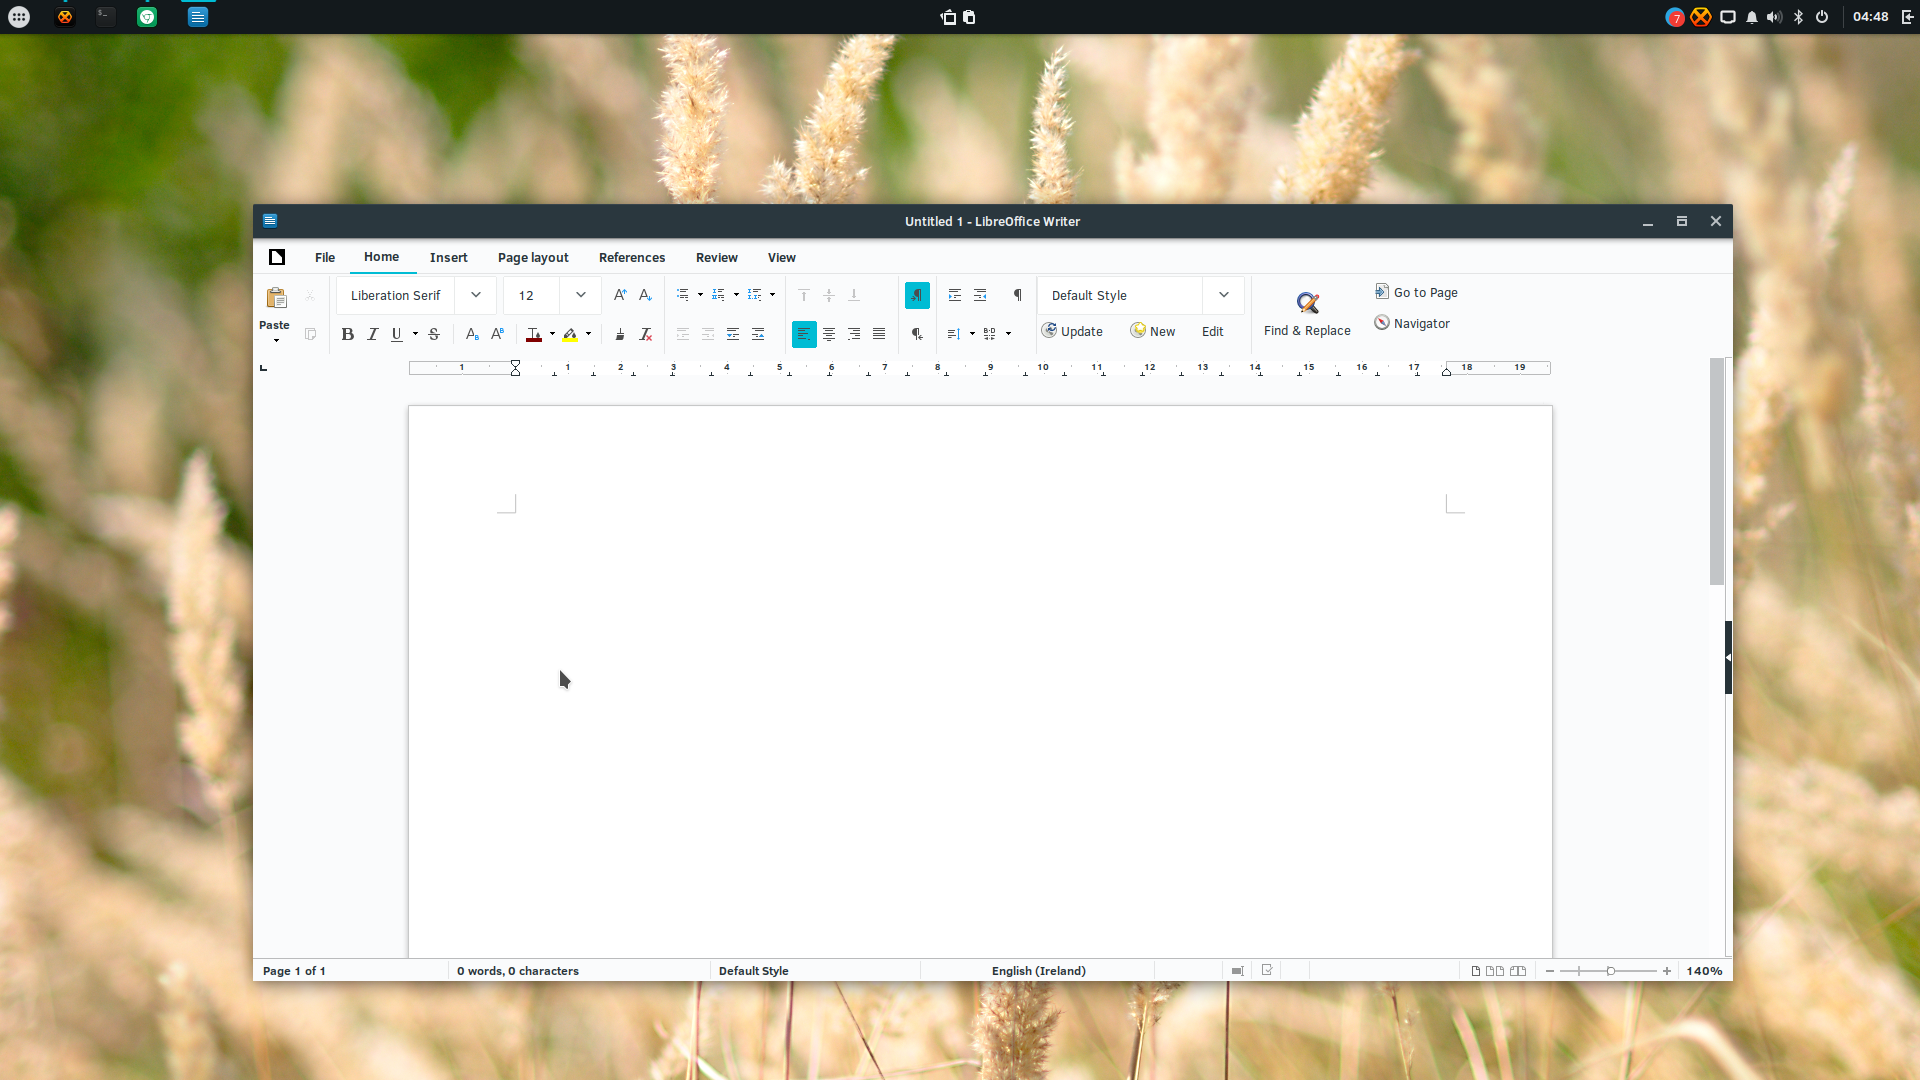
Task: Toggle center alignment
Action: [x=829, y=334]
